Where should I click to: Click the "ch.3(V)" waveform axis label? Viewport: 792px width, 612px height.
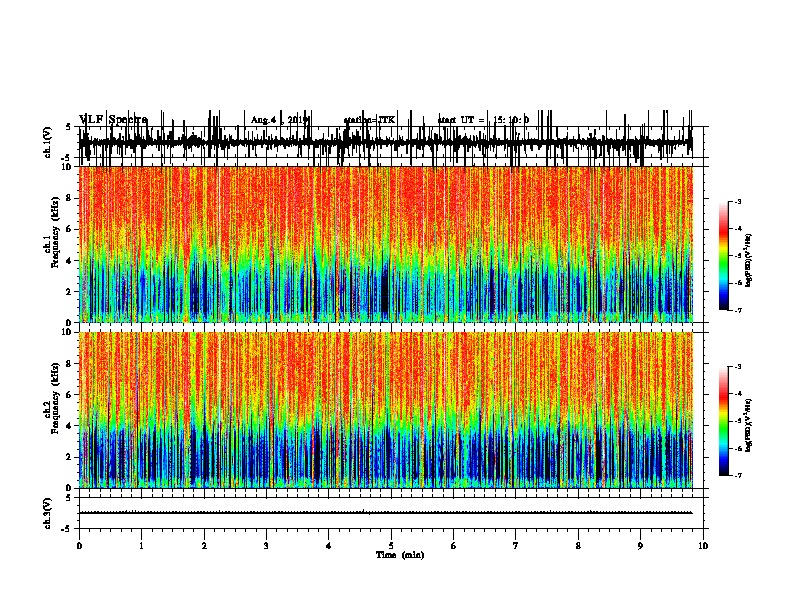[x=48, y=513]
